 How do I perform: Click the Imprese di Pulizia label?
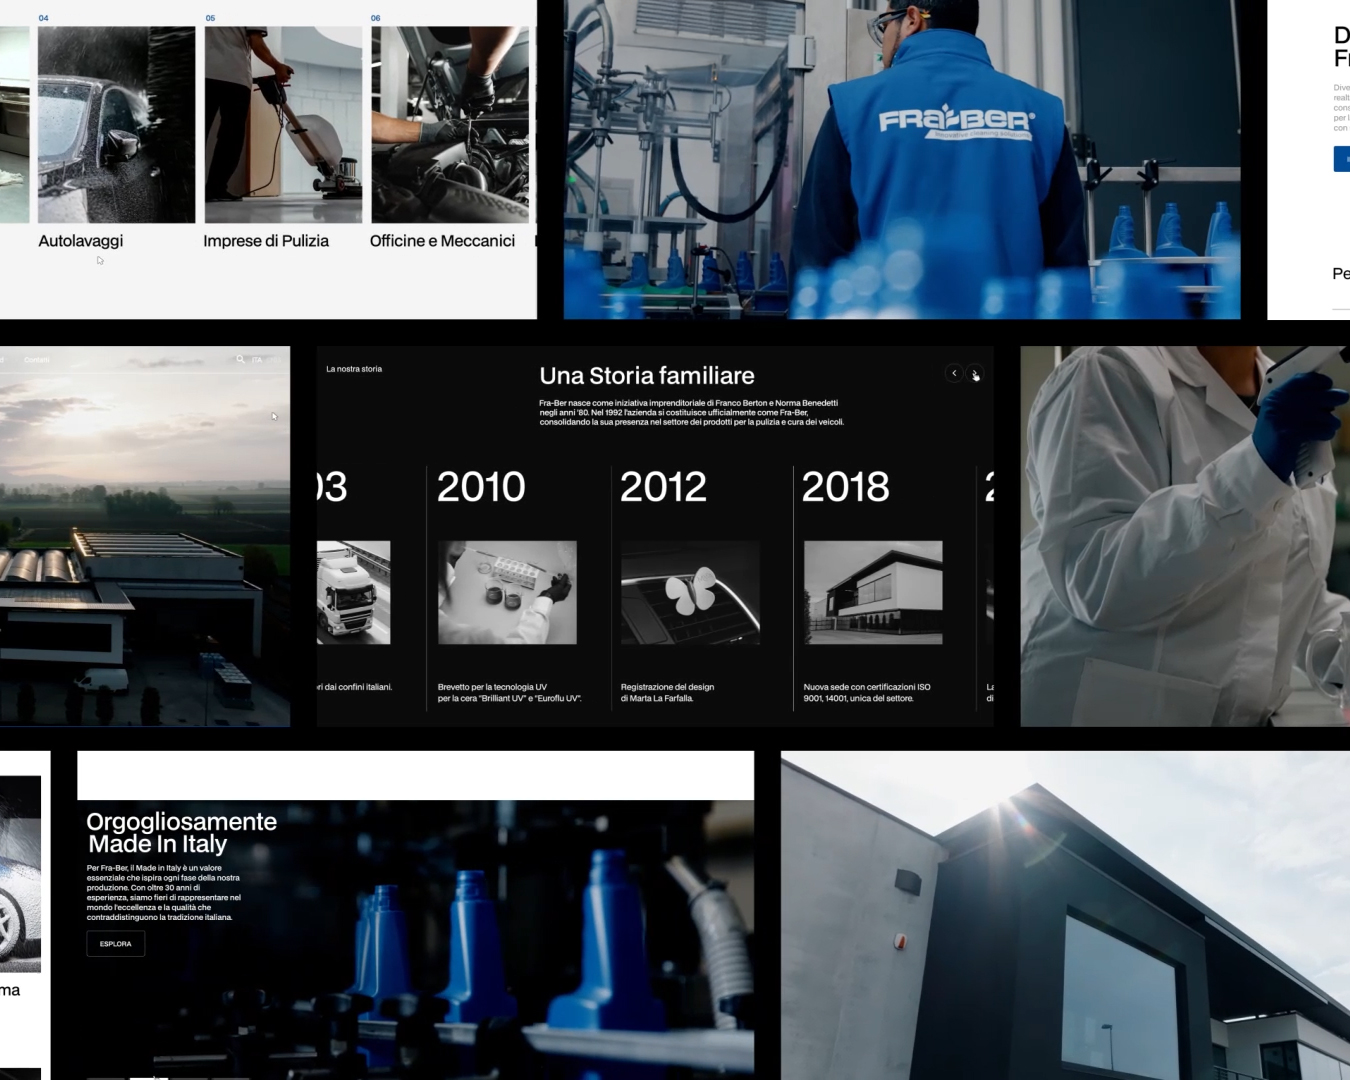266,241
